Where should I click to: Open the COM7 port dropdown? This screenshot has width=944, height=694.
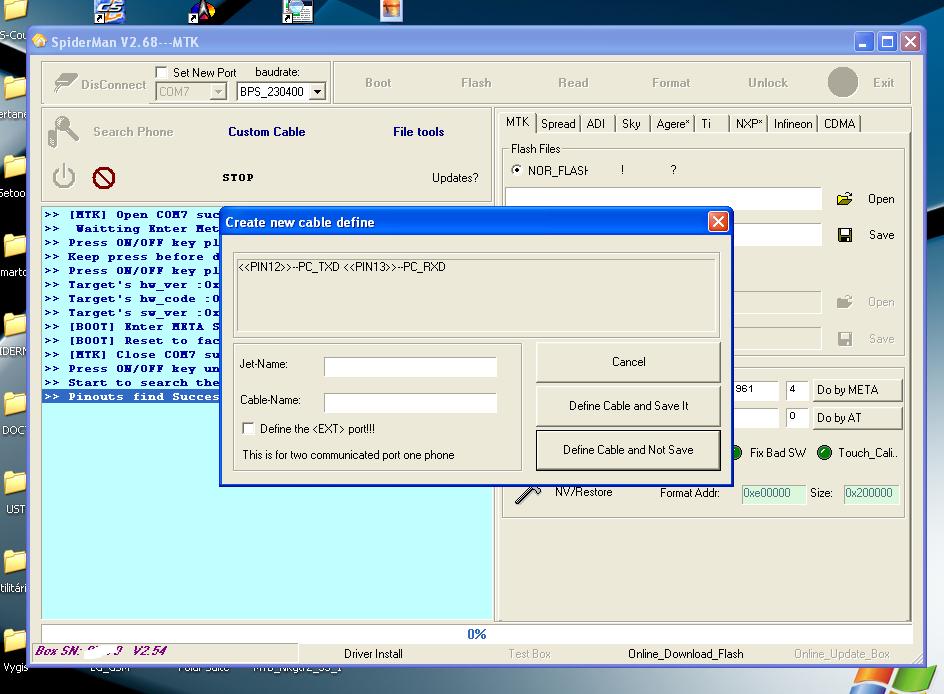click(218, 91)
